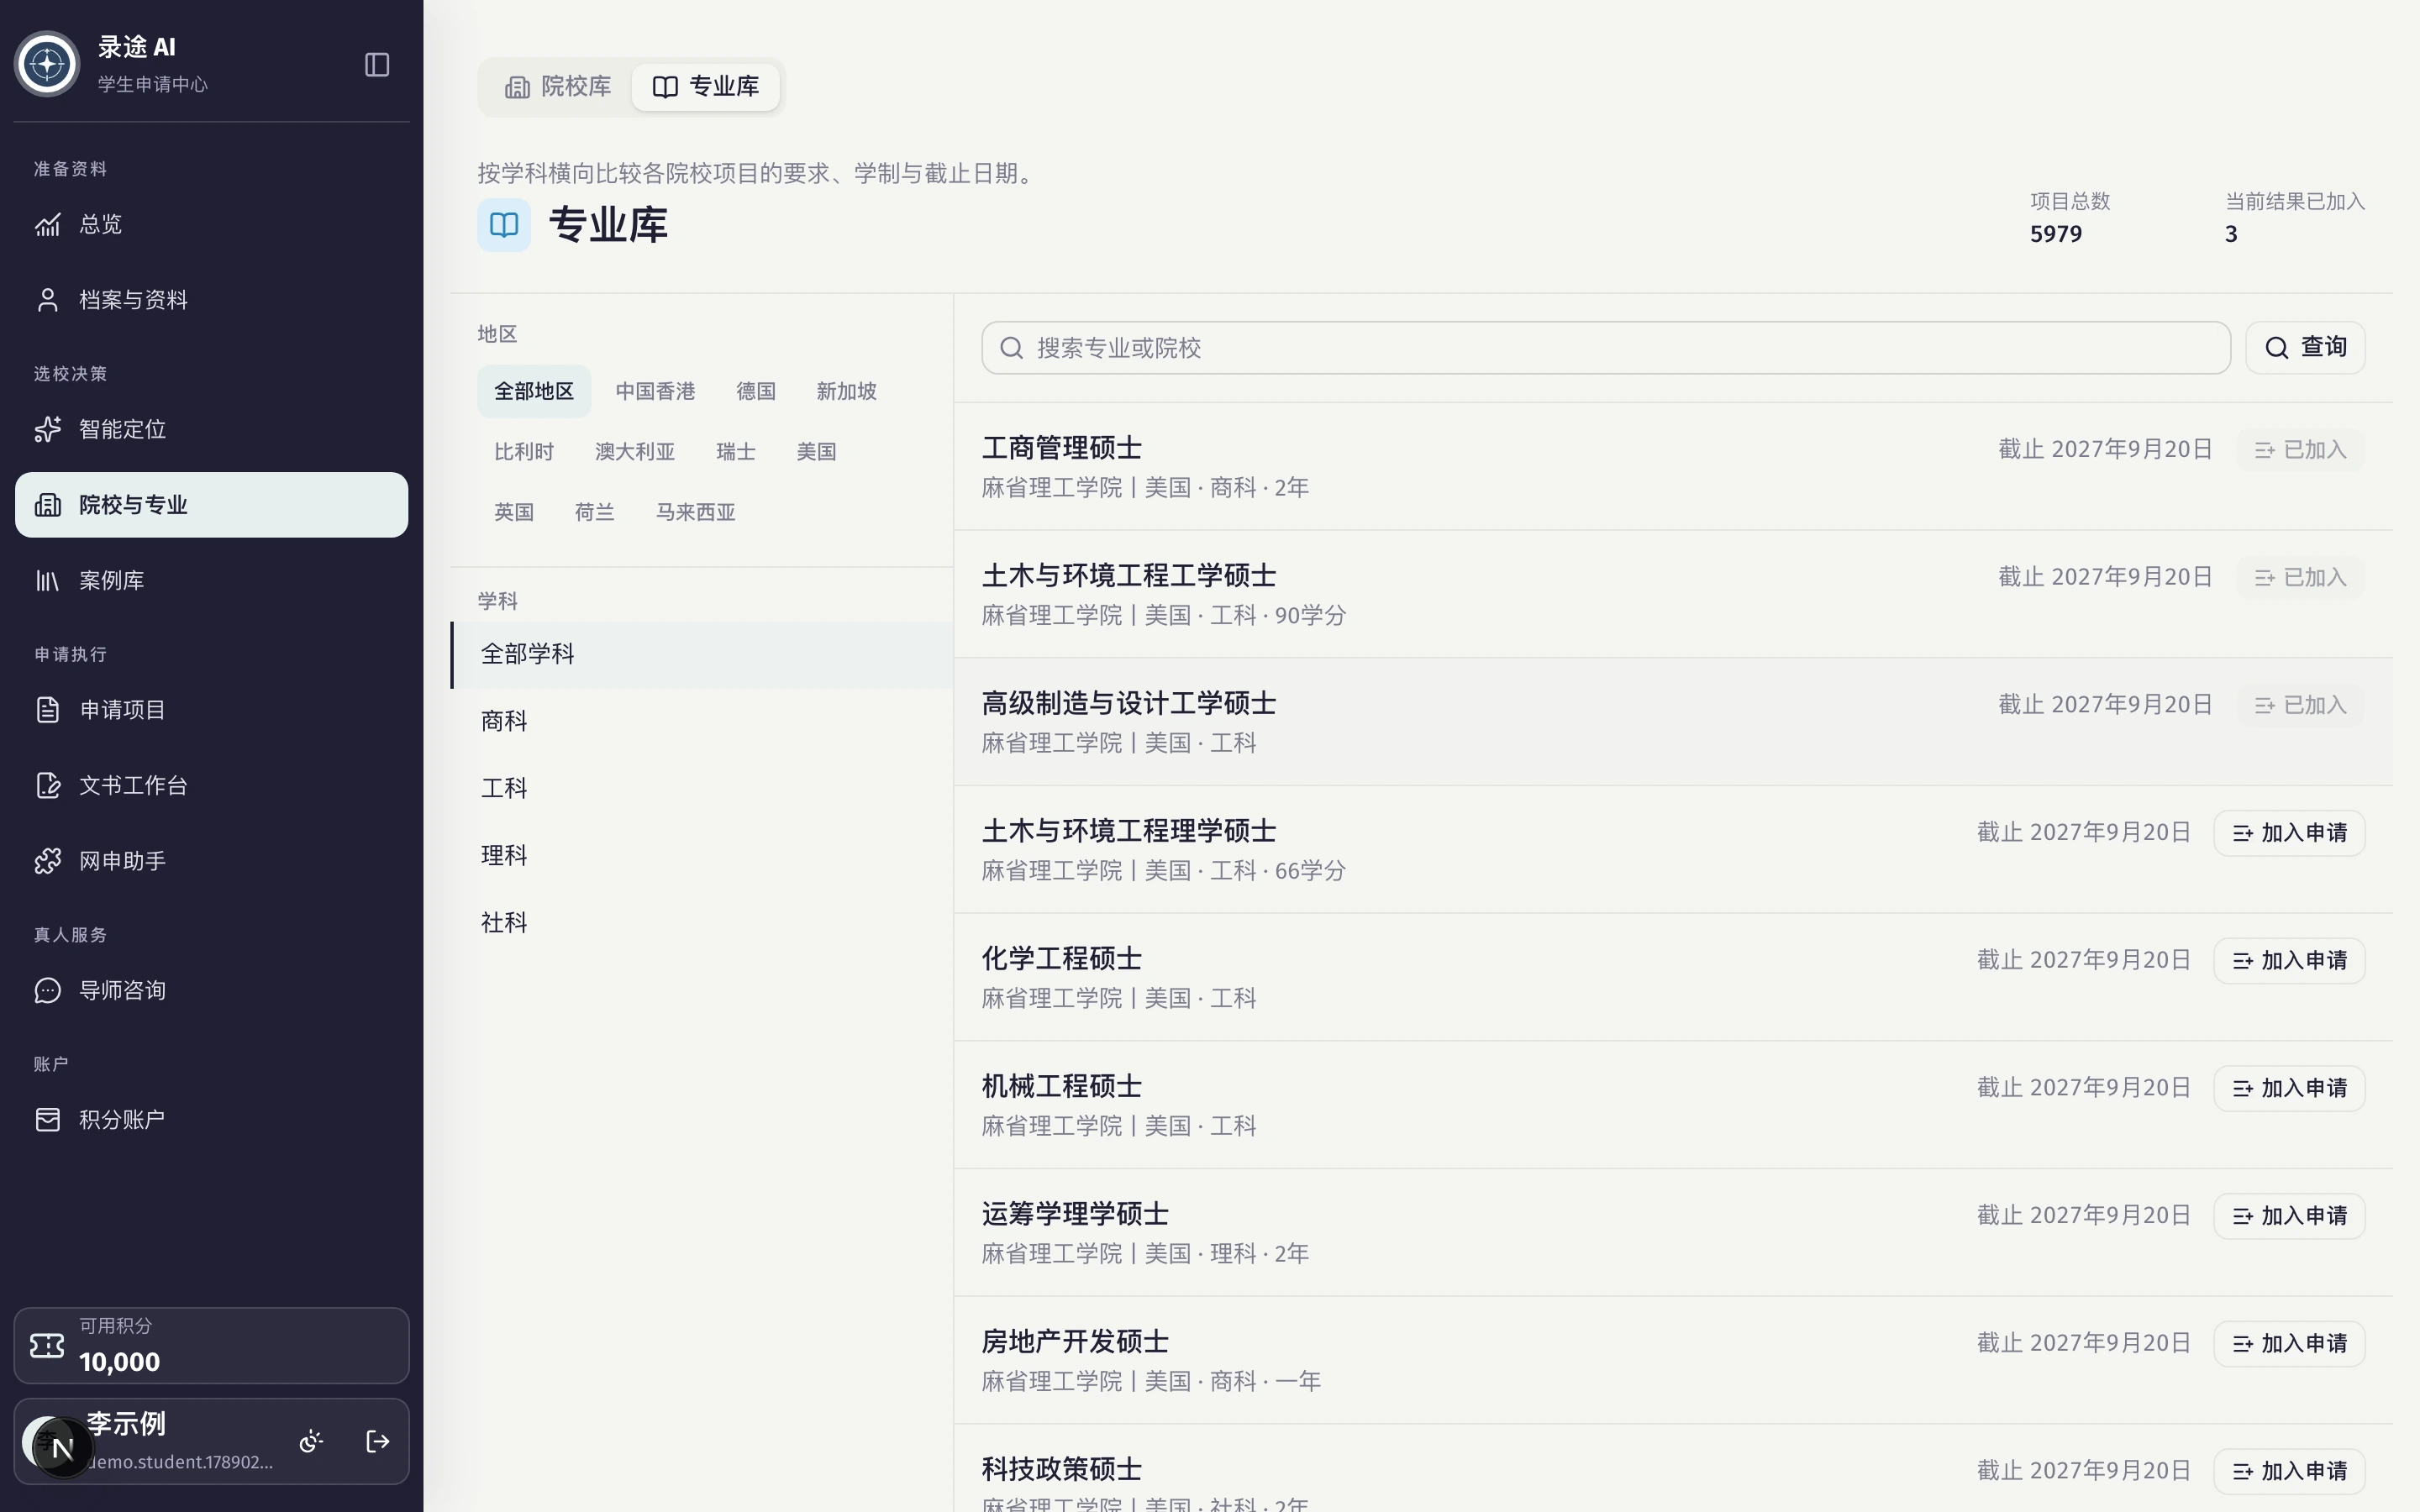Screen dimensions: 2420x1512
Task: Click the 录途 AI compass logo
Action: [47, 65]
